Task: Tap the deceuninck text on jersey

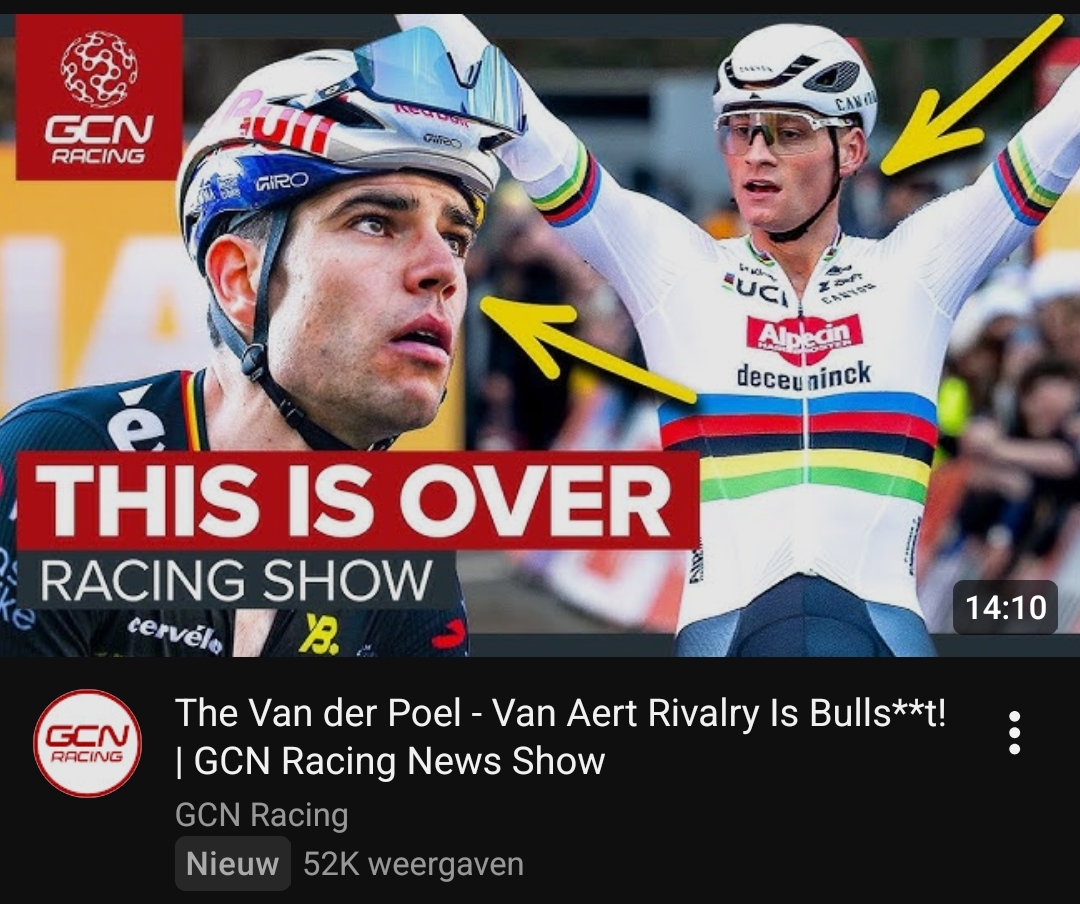Action: tap(804, 374)
